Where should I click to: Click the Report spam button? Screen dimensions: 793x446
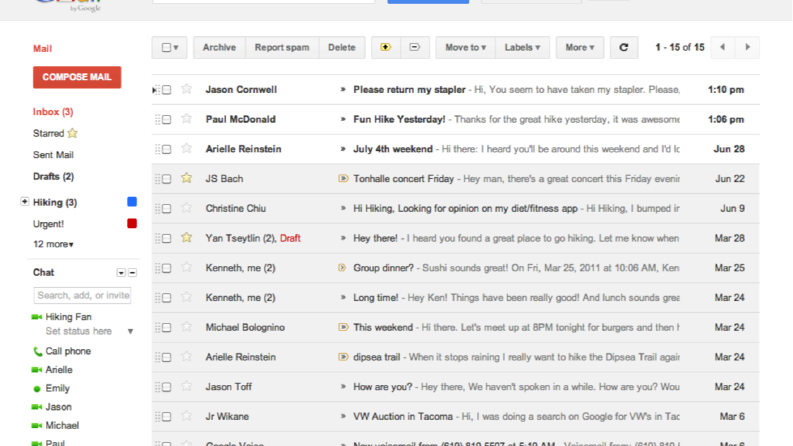tap(282, 48)
